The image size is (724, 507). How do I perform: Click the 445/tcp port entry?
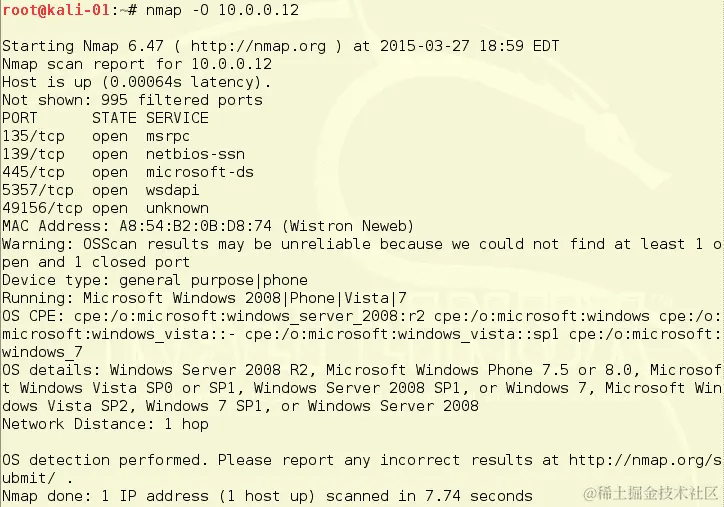click(33, 172)
